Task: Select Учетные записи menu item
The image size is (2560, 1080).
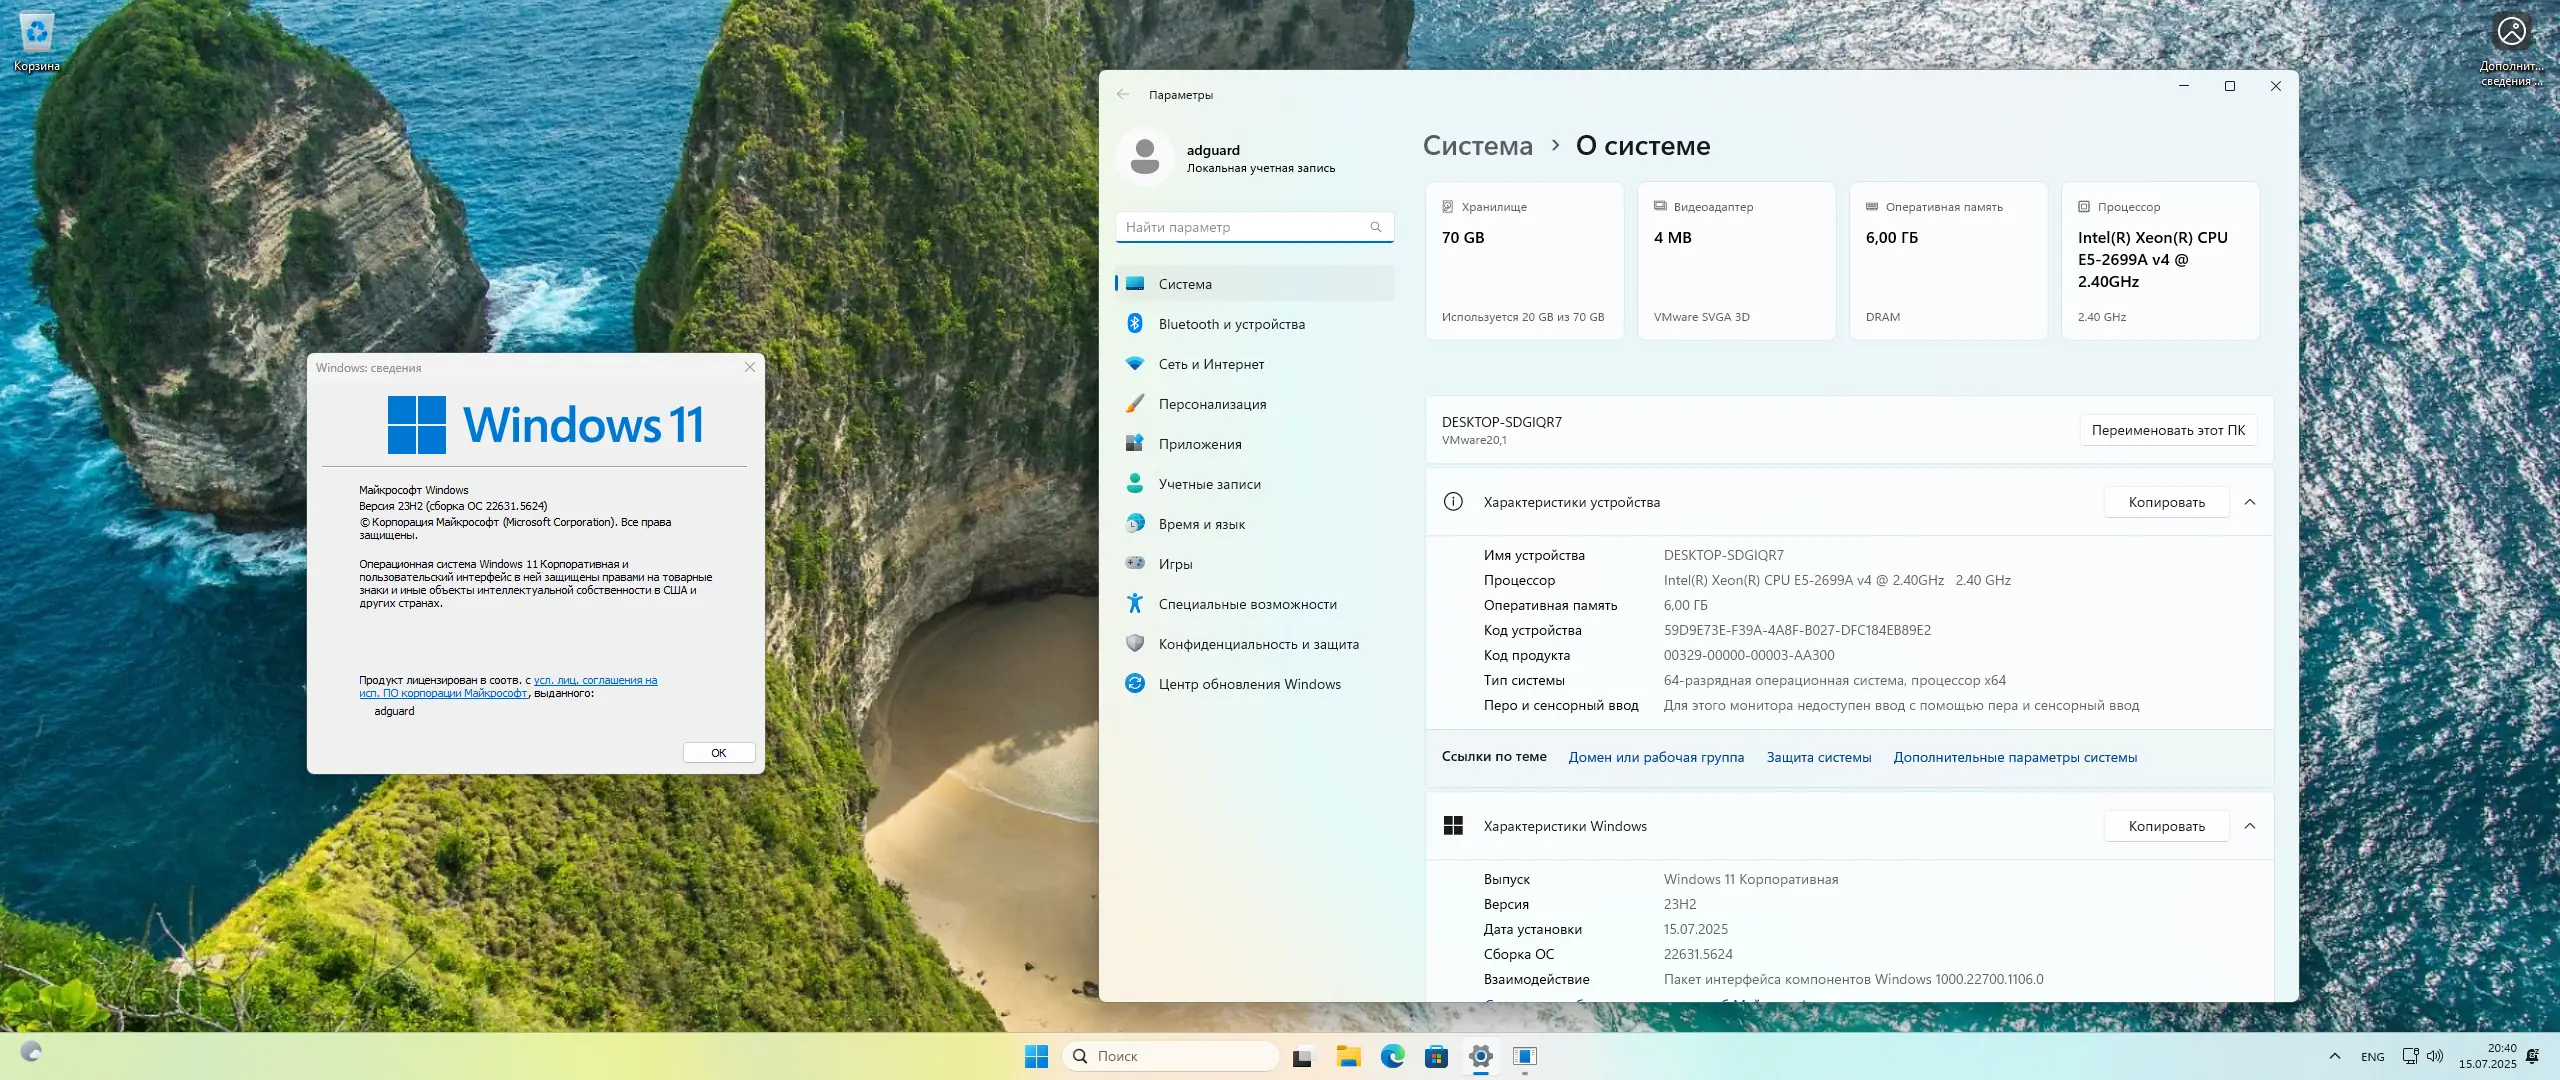Action: (x=1209, y=484)
